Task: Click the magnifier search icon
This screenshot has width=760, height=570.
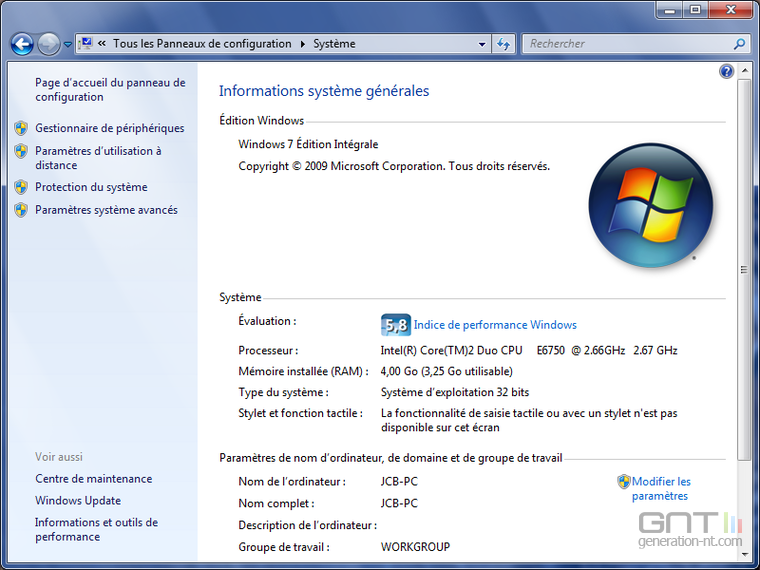Action: point(739,44)
